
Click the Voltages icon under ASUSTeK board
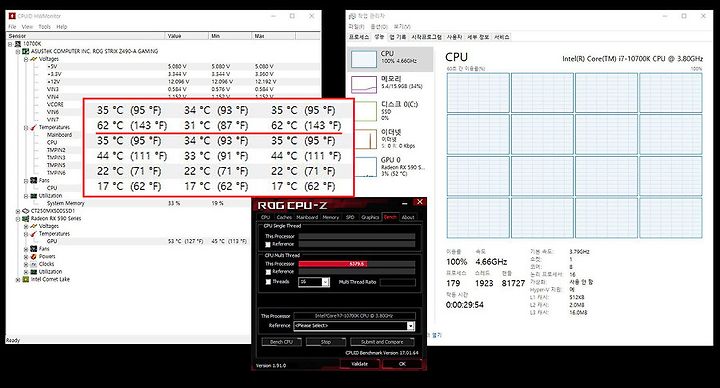tap(34, 59)
